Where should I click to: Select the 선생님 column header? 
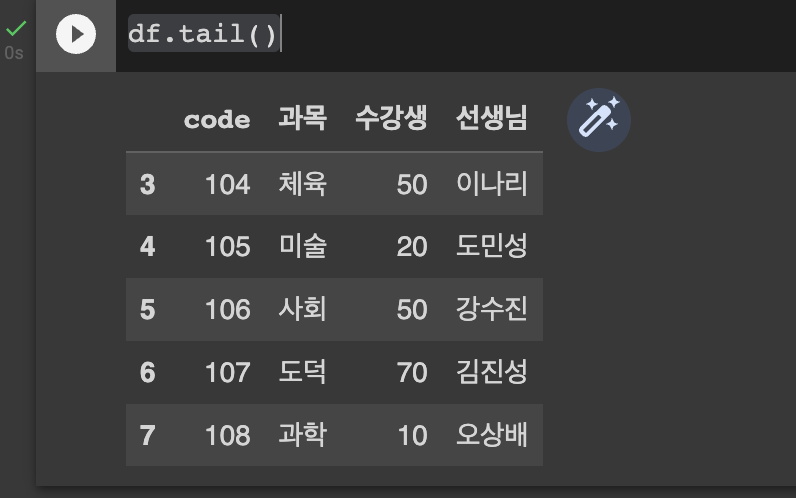[x=491, y=119]
